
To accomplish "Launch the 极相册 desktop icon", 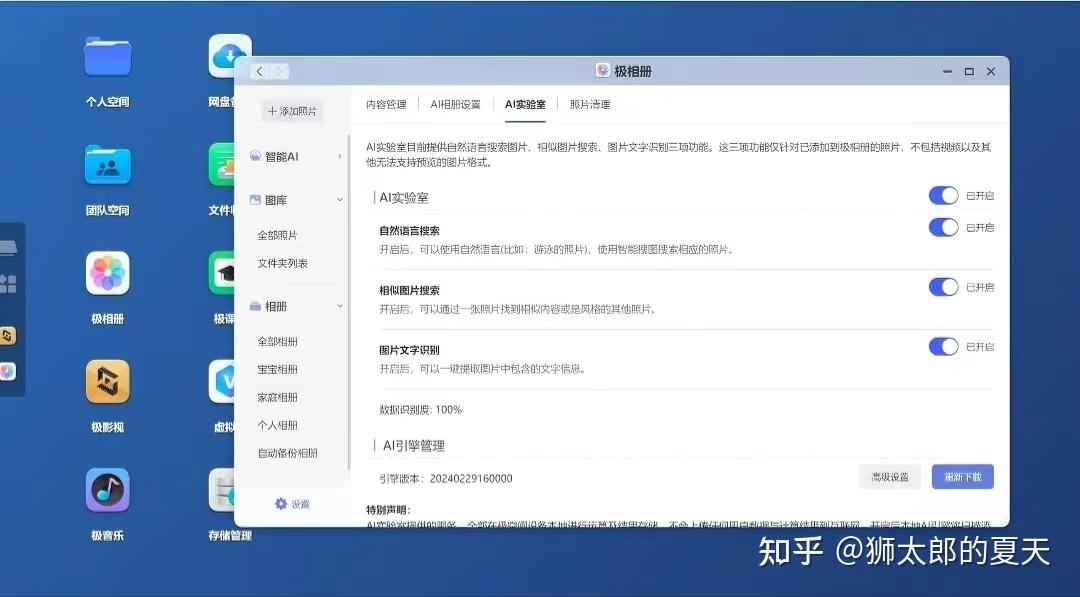I will pyautogui.click(x=107, y=273).
